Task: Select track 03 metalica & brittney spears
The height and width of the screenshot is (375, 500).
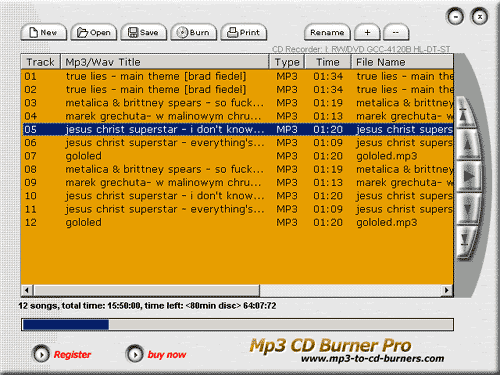Action: click(x=237, y=103)
